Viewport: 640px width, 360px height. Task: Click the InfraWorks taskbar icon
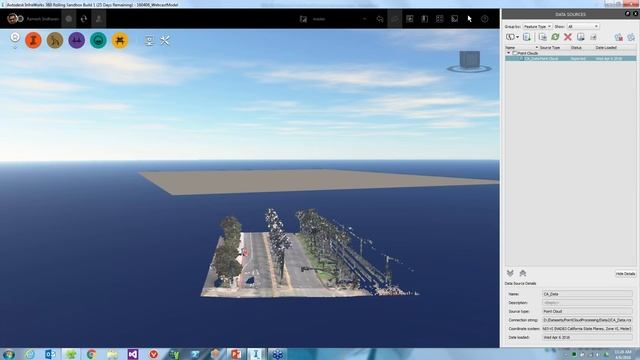[256, 354]
